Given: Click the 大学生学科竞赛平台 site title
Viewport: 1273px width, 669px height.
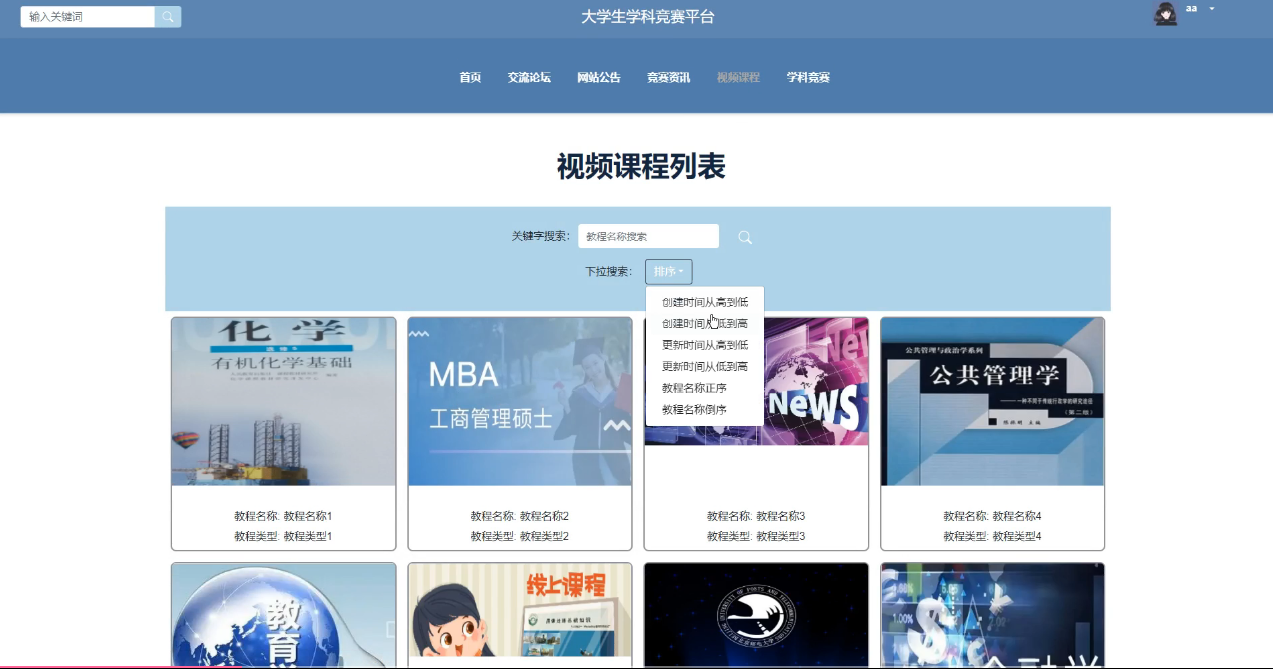Looking at the screenshot, I should point(648,17).
